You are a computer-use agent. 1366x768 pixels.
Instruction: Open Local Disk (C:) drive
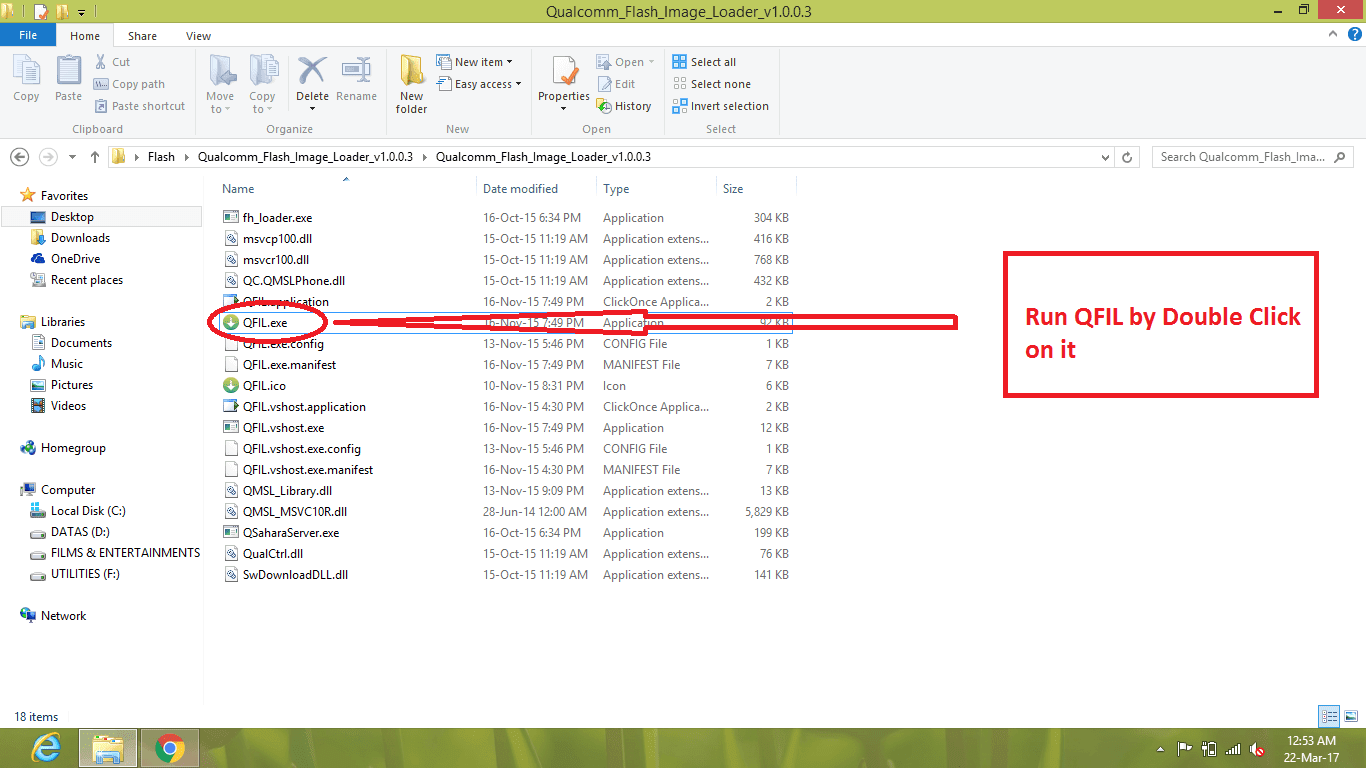(x=88, y=511)
